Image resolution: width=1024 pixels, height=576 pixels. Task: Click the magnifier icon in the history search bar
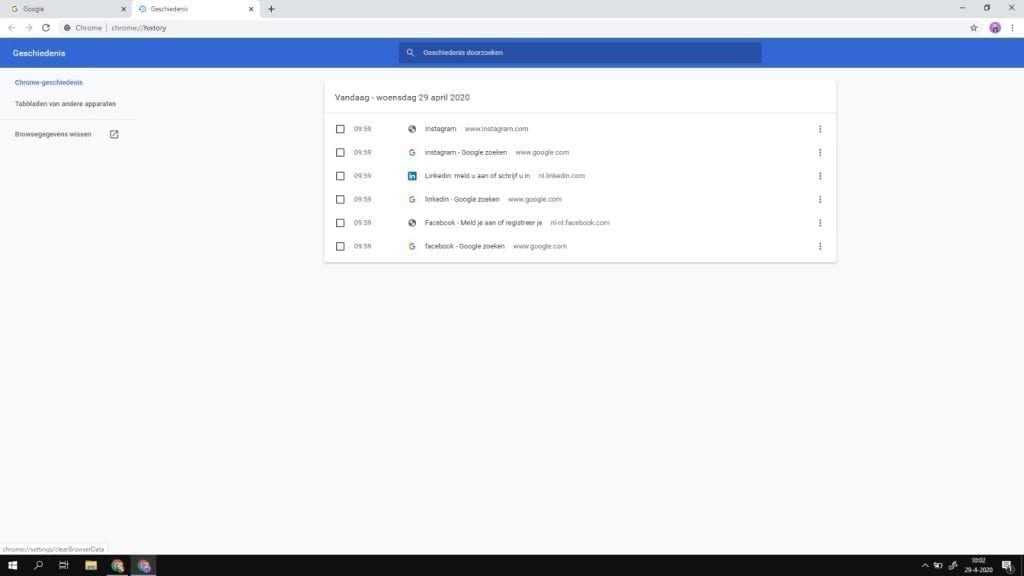tap(410, 53)
